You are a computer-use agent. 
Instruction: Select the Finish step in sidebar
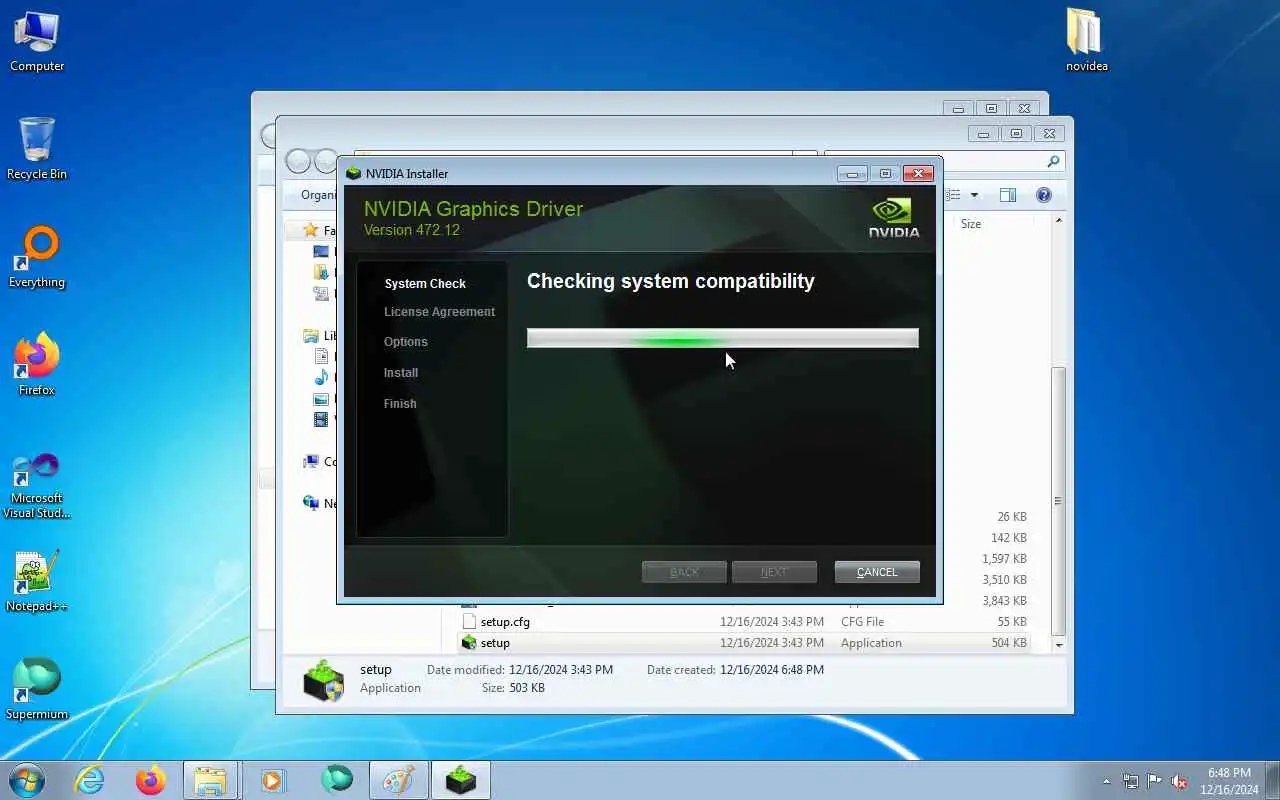pos(400,404)
